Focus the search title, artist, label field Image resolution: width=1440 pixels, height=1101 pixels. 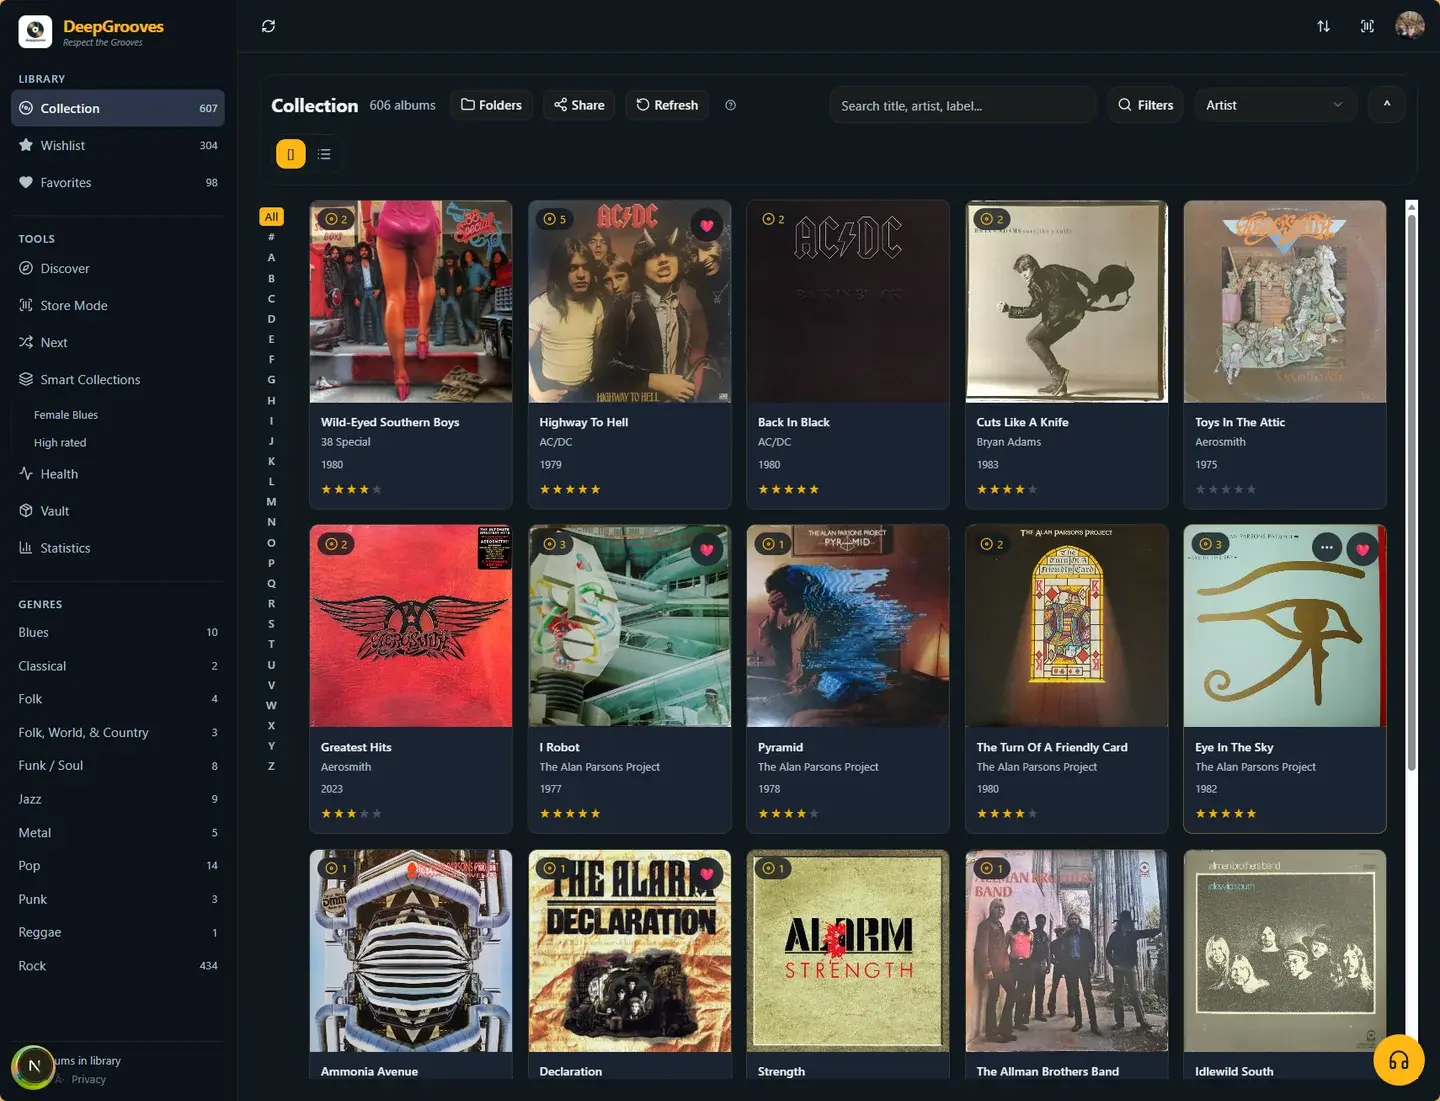pyautogui.click(x=962, y=105)
